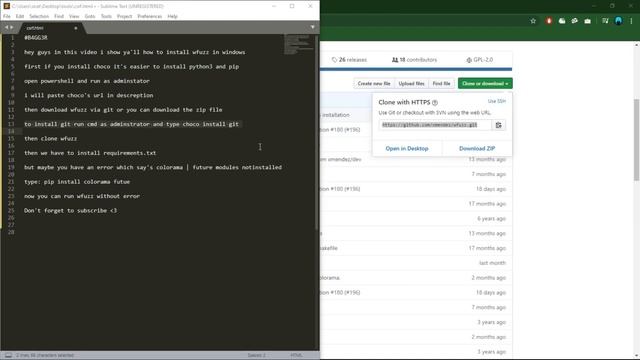The image size is (640, 360).
Task: Open 26 releases link
Action: pyautogui.click(x=349, y=60)
